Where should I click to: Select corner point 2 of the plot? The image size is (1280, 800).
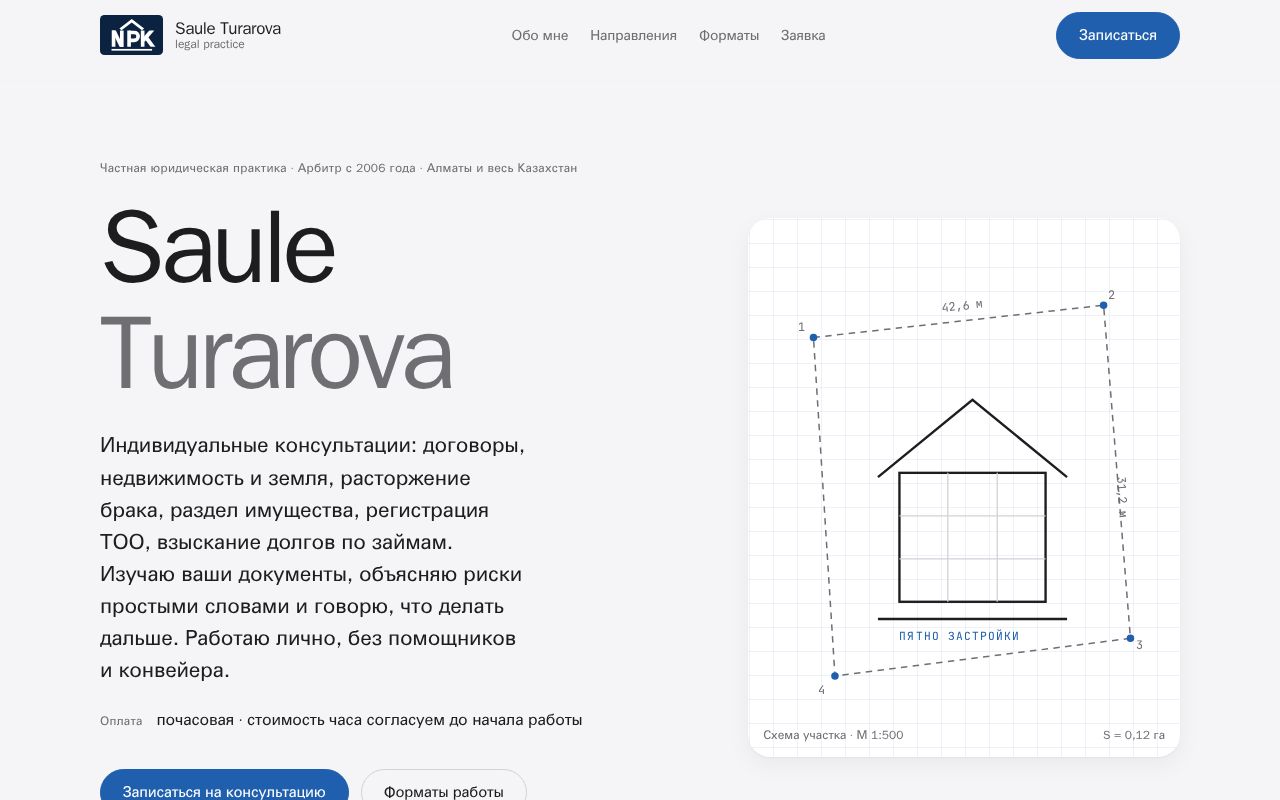1103,305
